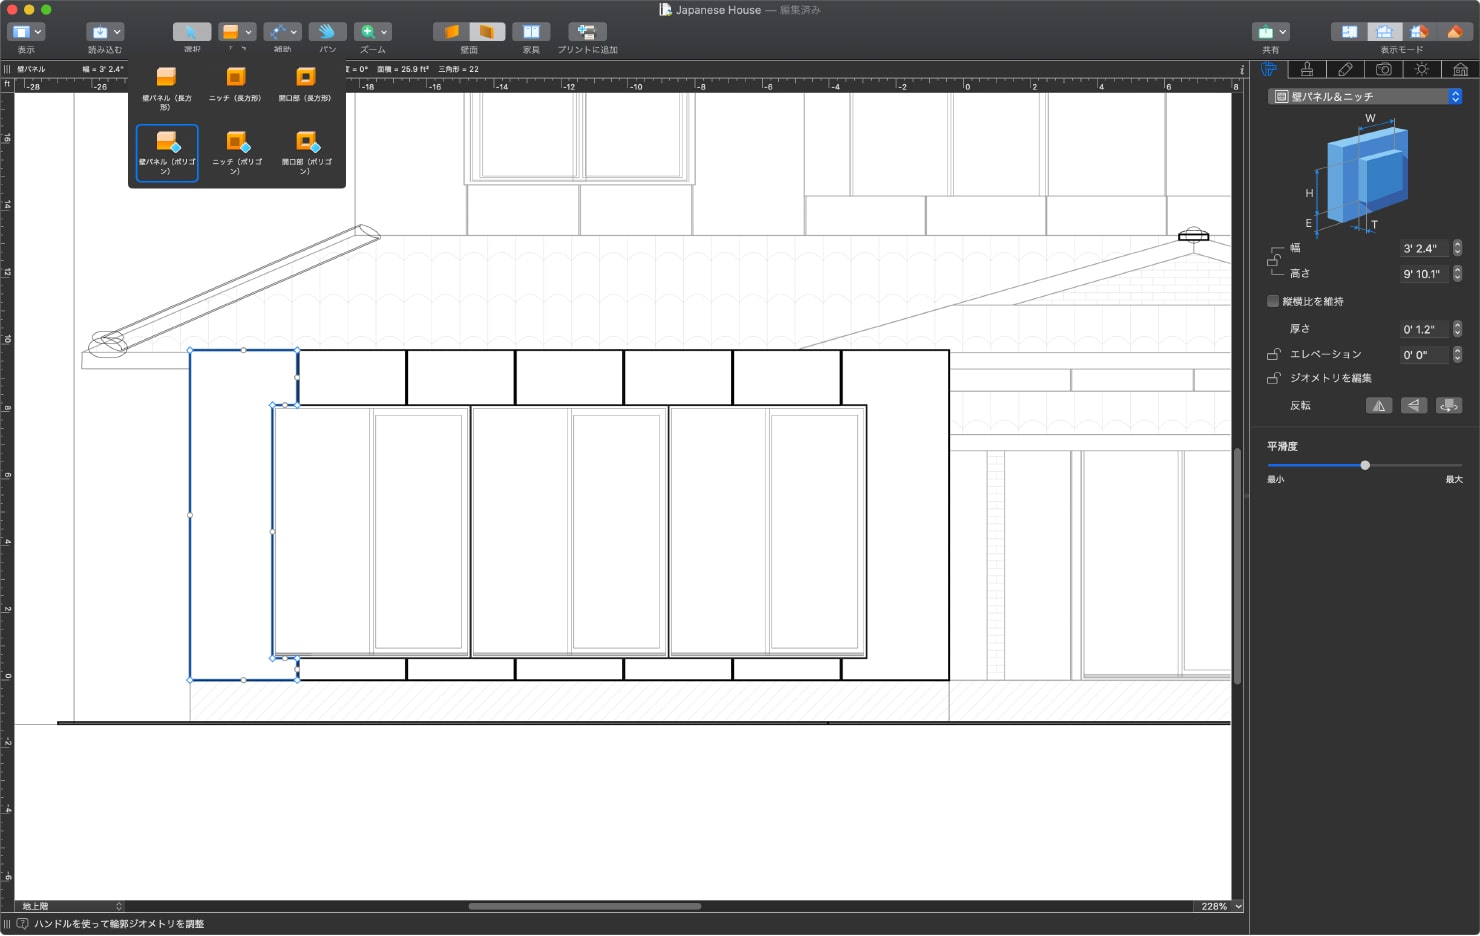Switch to 2D plan view mode
Screen dimensions: 1480x936
pos(1349,32)
